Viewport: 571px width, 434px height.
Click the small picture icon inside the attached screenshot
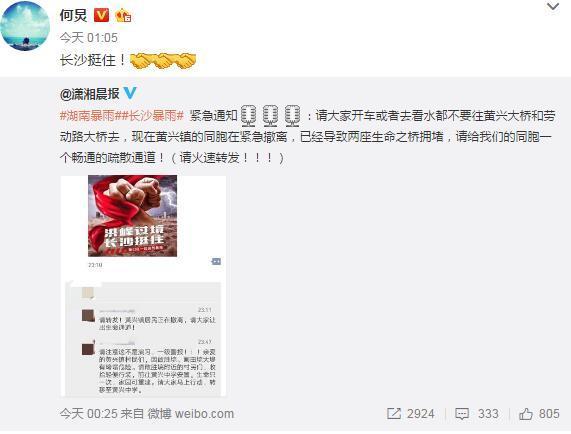(x=216, y=261)
